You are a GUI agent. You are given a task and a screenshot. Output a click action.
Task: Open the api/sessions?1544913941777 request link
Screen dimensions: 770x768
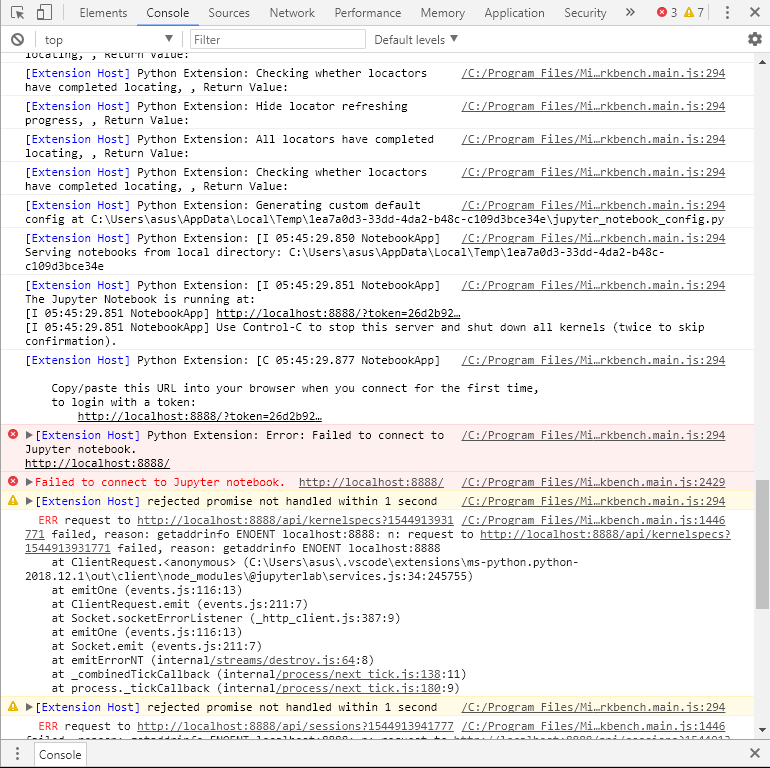295,726
